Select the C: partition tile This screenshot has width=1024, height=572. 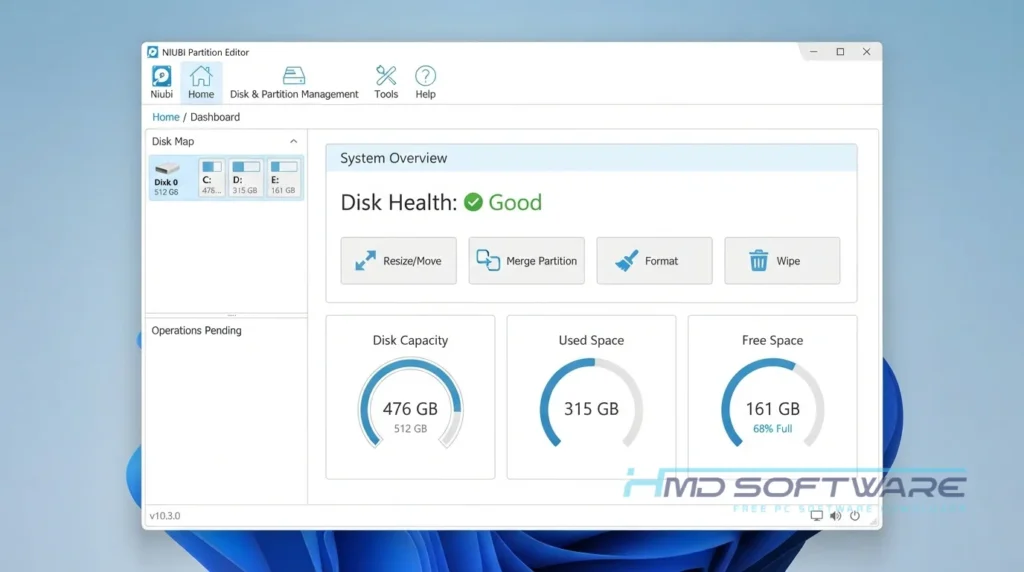pos(212,178)
